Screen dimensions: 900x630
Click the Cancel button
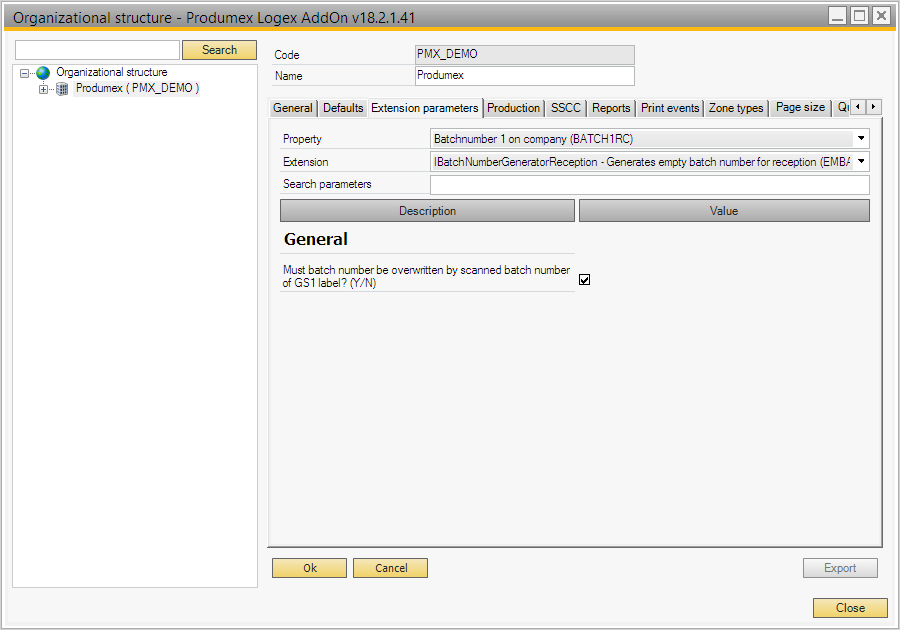(x=391, y=568)
